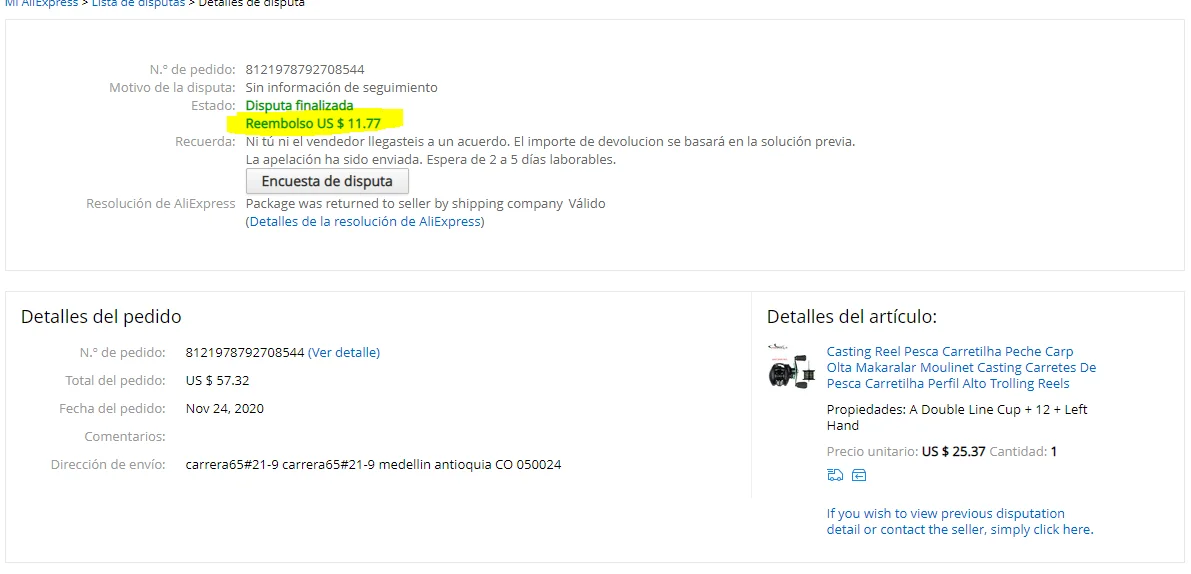Navigate to Lista de disputas breadcrumb
The height and width of the screenshot is (574, 1191).
138,3
